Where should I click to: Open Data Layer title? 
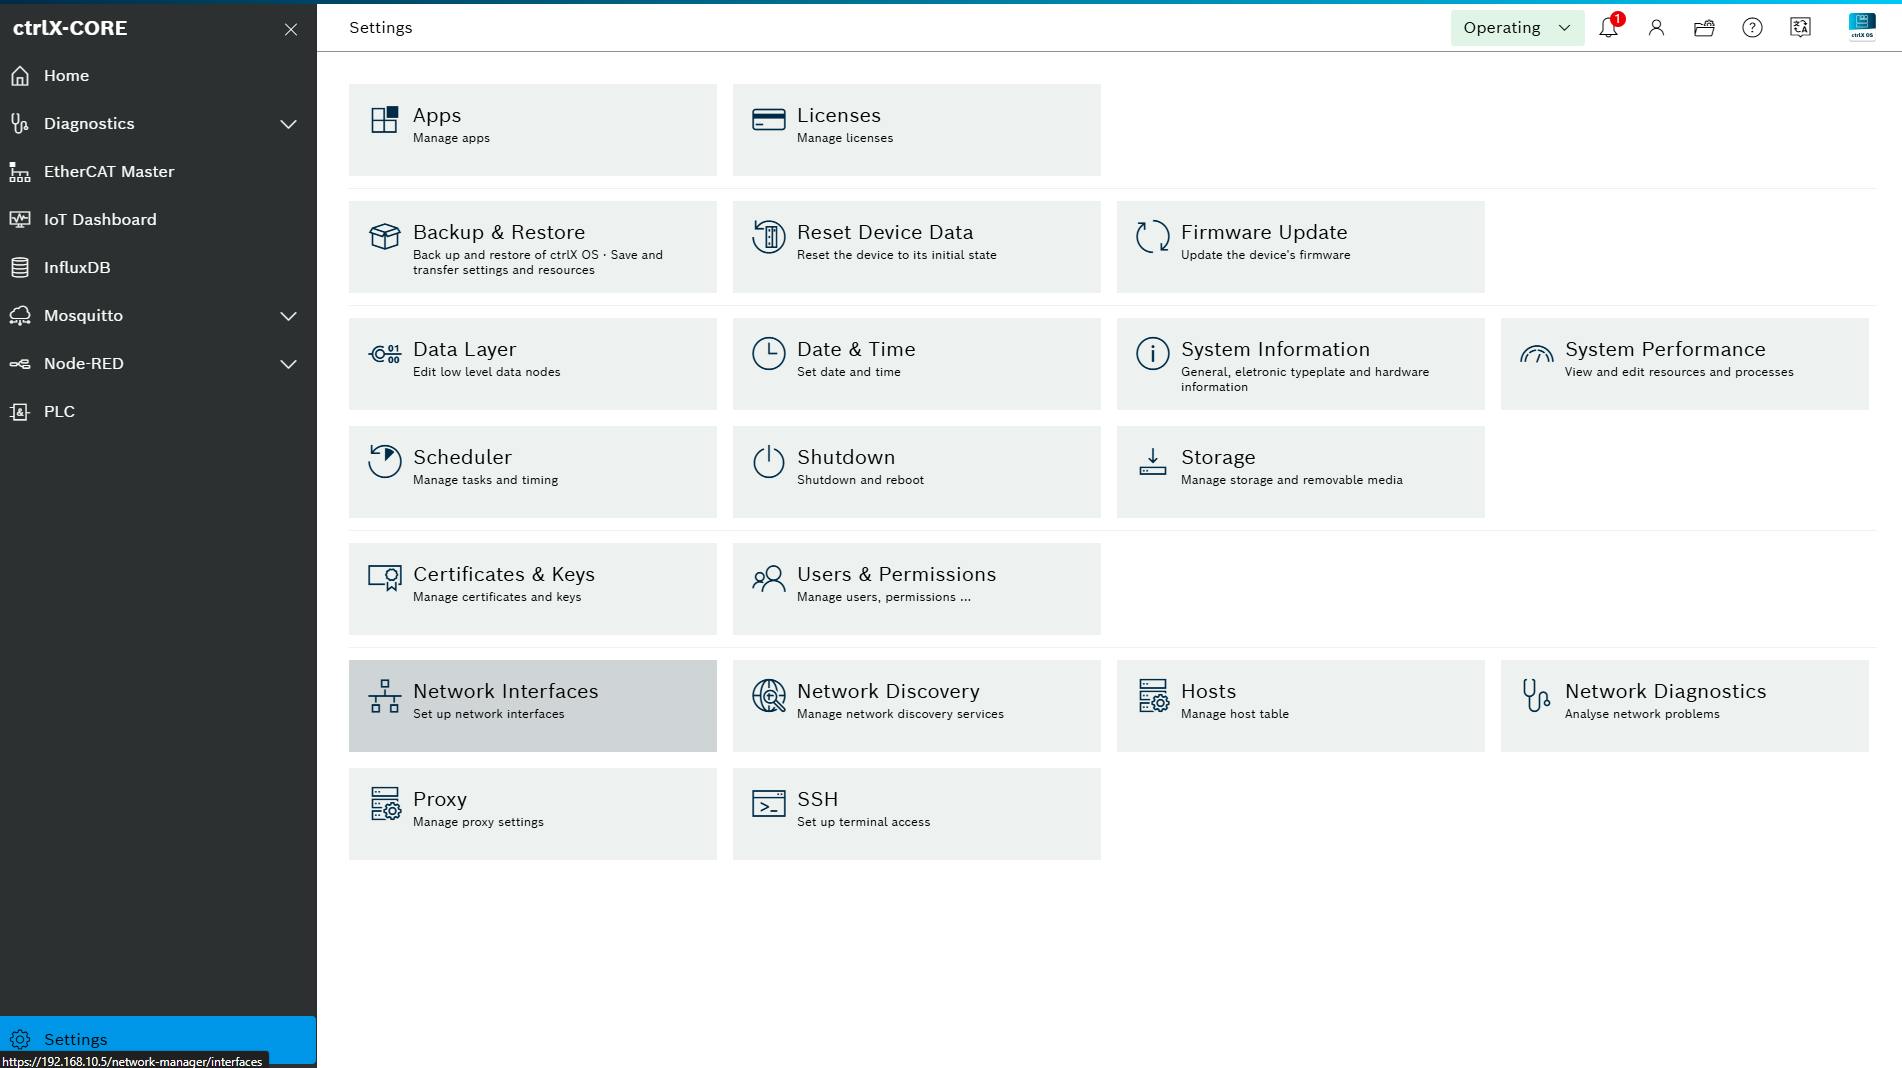465,349
